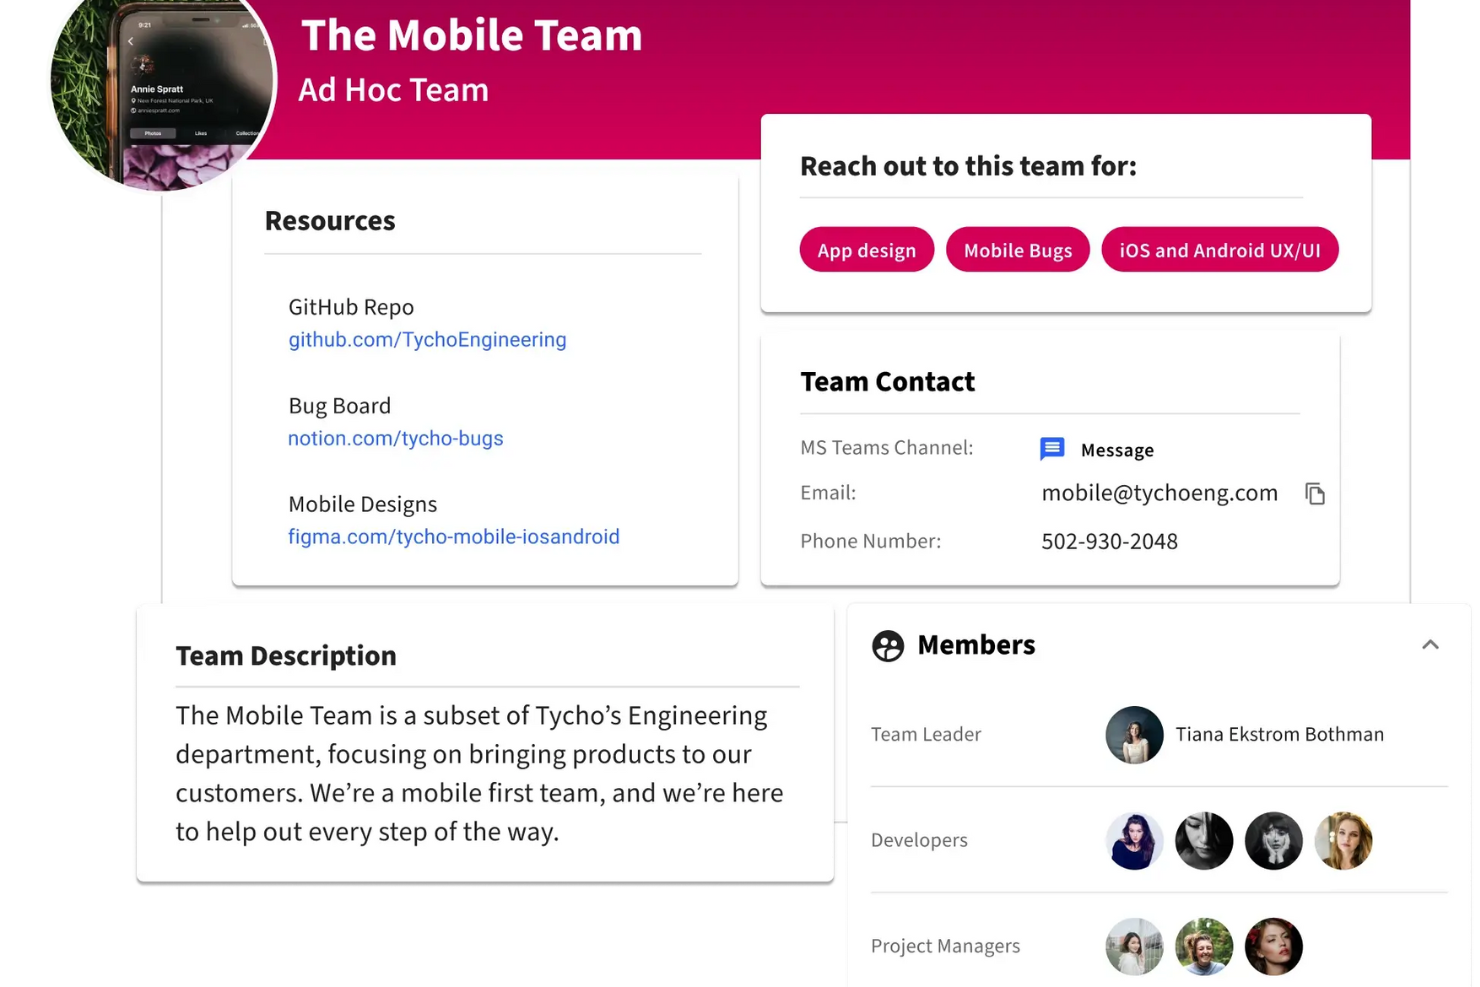Screen dimensions: 1480x987
Task: Open the second project manager avatar
Action: point(1204,947)
